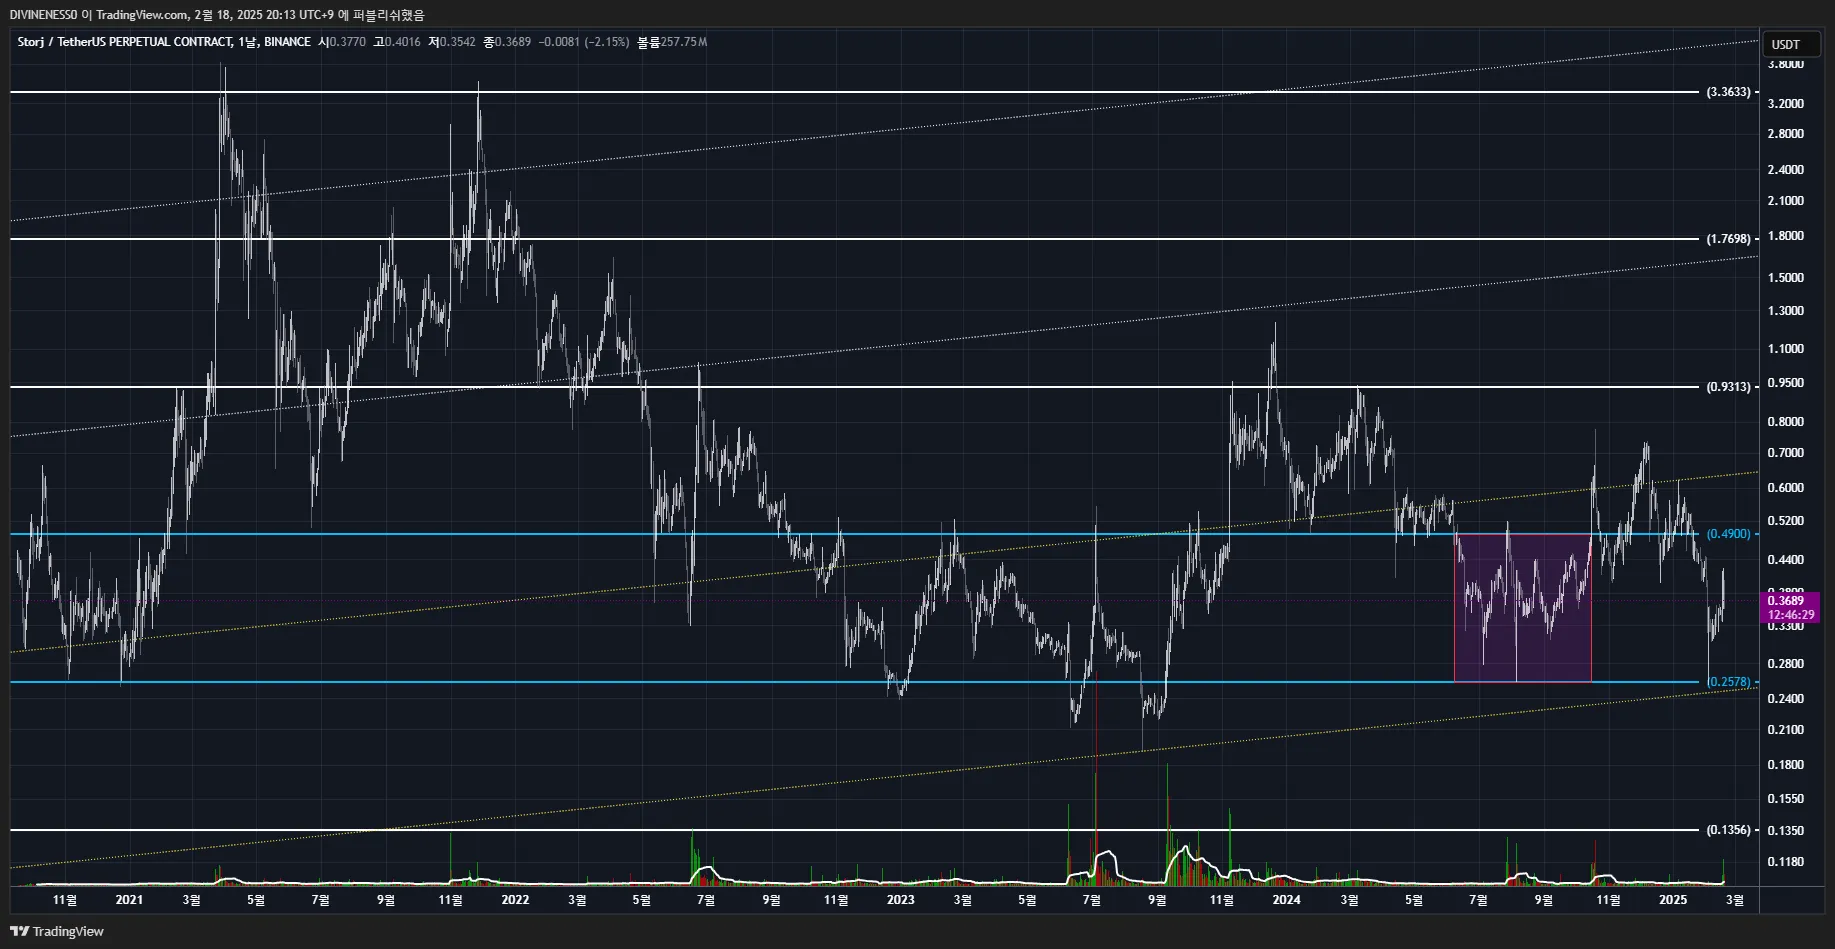1835x949 pixels.
Task: Click the 2024 label on time axis
Action: point(1286,900)
